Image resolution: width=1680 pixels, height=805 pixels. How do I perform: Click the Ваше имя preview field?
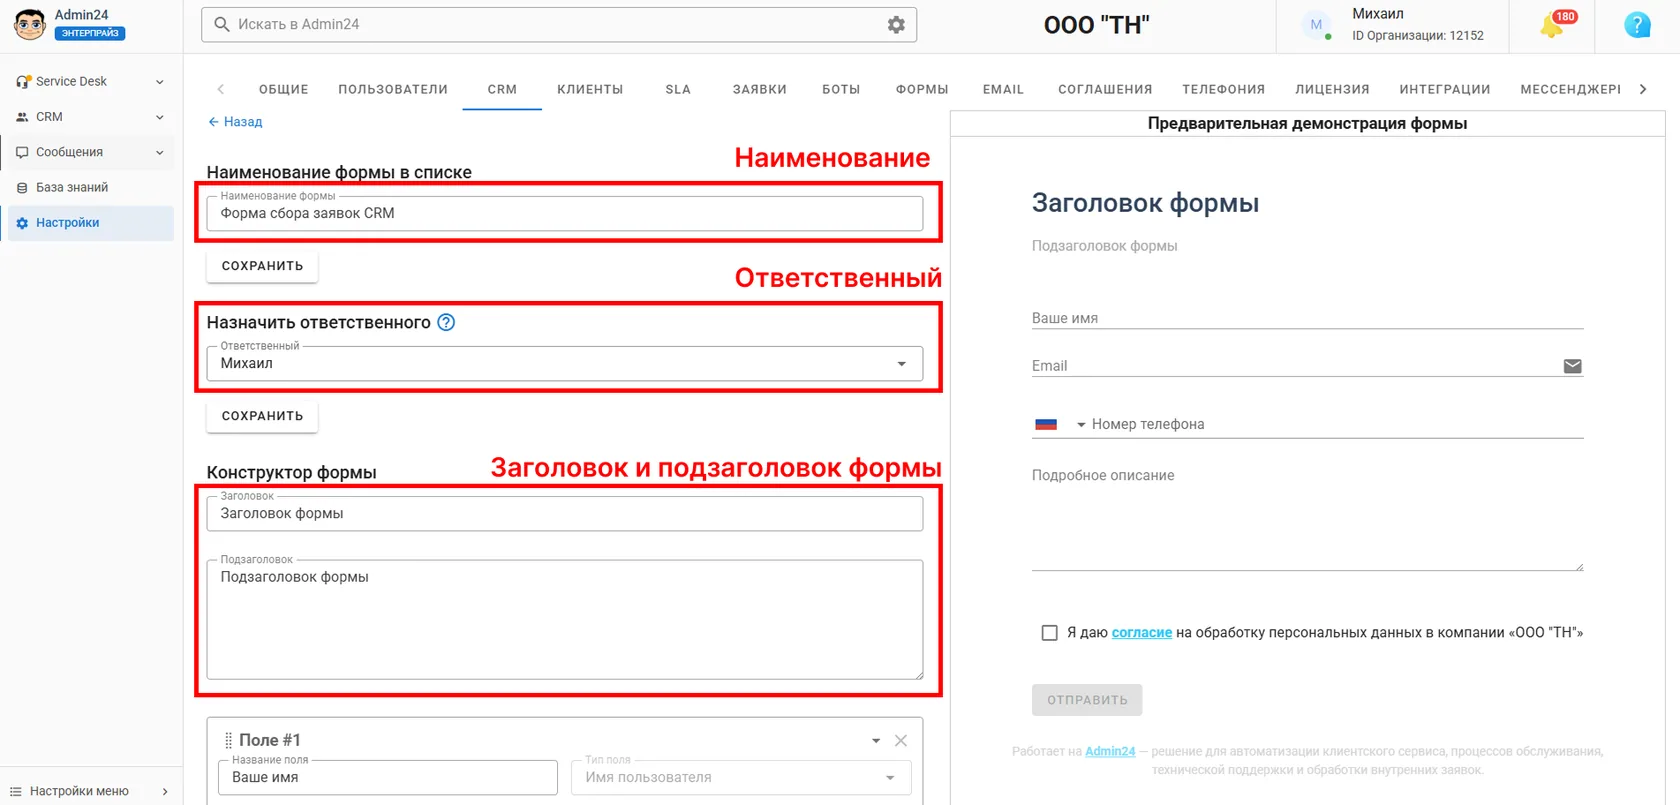pyautogui.click(x=1307, y=318)
